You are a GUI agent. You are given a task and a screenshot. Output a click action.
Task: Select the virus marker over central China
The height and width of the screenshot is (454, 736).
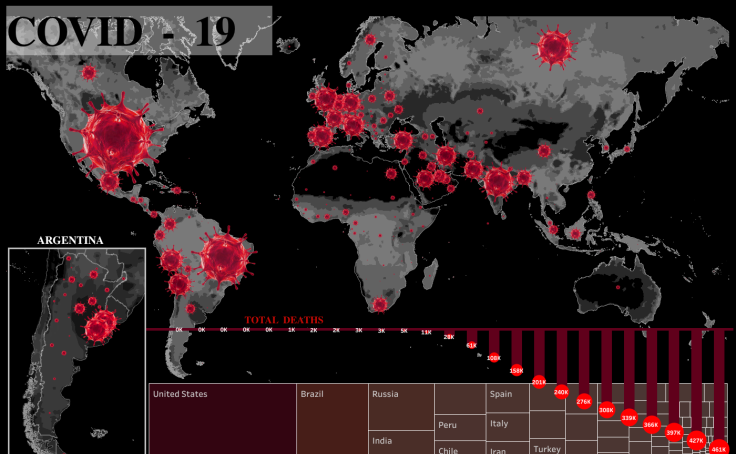[x=544, y=151]
